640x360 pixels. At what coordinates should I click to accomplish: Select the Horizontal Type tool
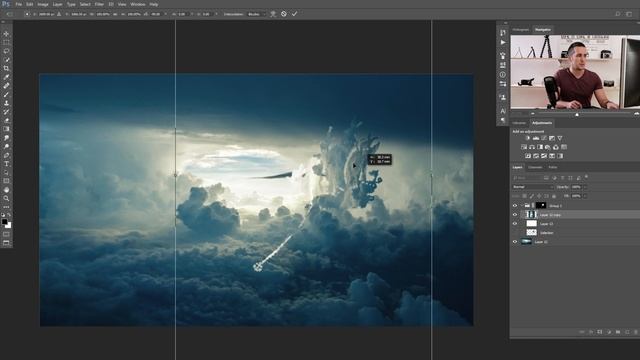(x=6, y=164)
